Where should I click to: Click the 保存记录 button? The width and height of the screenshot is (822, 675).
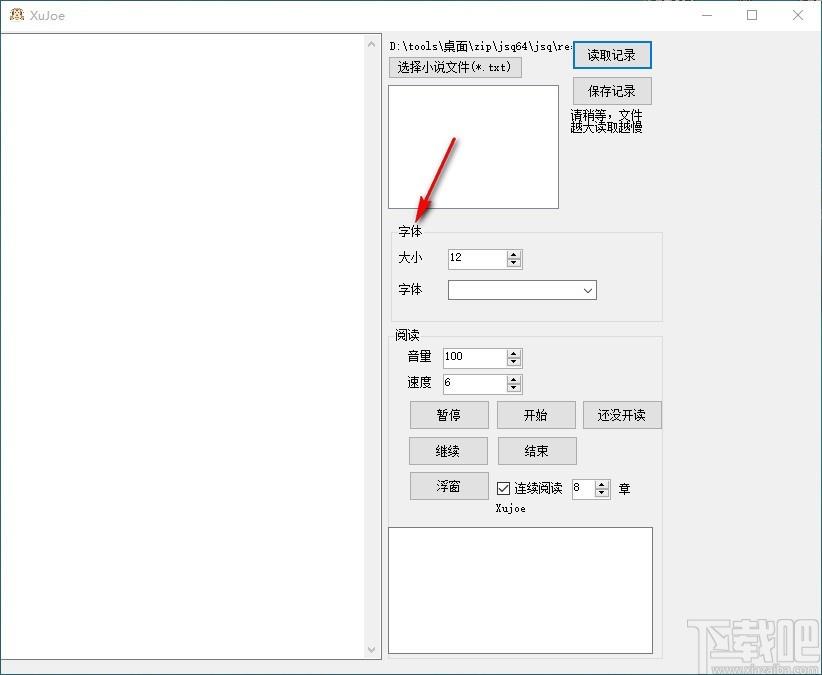612,91
